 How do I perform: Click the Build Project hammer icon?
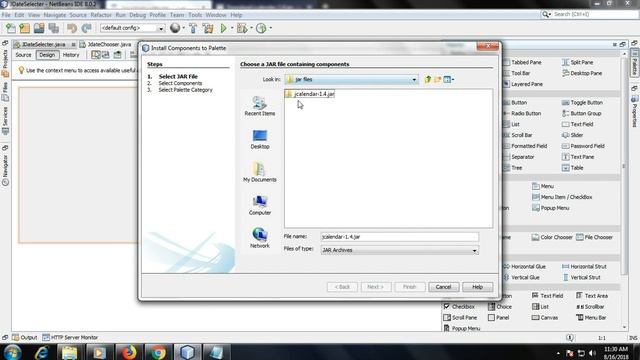[193, 28]
